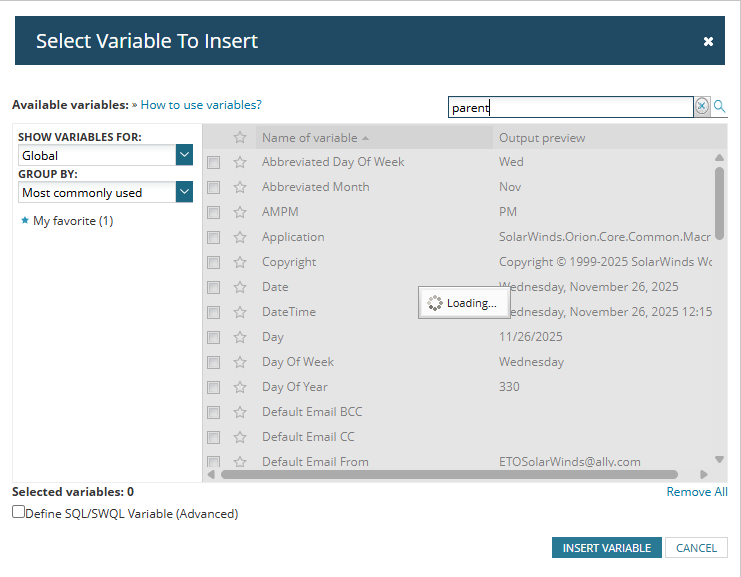Click scroll down arrow of list
741x577 pixels.
(x=719, y=459)
